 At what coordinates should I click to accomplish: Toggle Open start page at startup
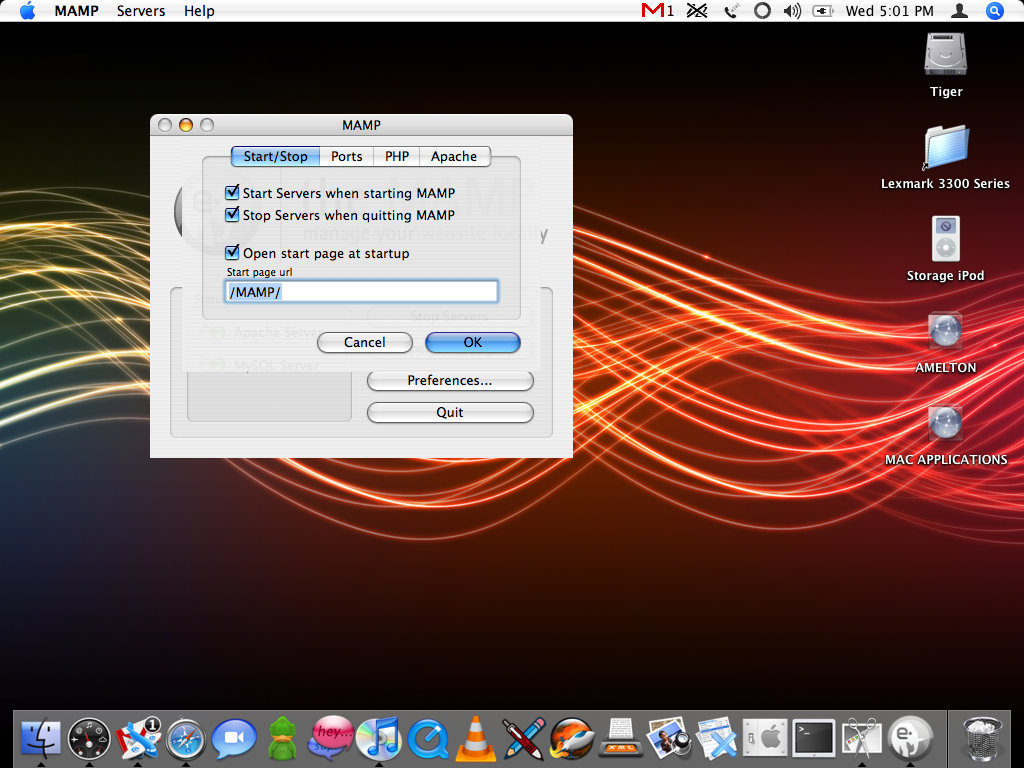point(232,252)
